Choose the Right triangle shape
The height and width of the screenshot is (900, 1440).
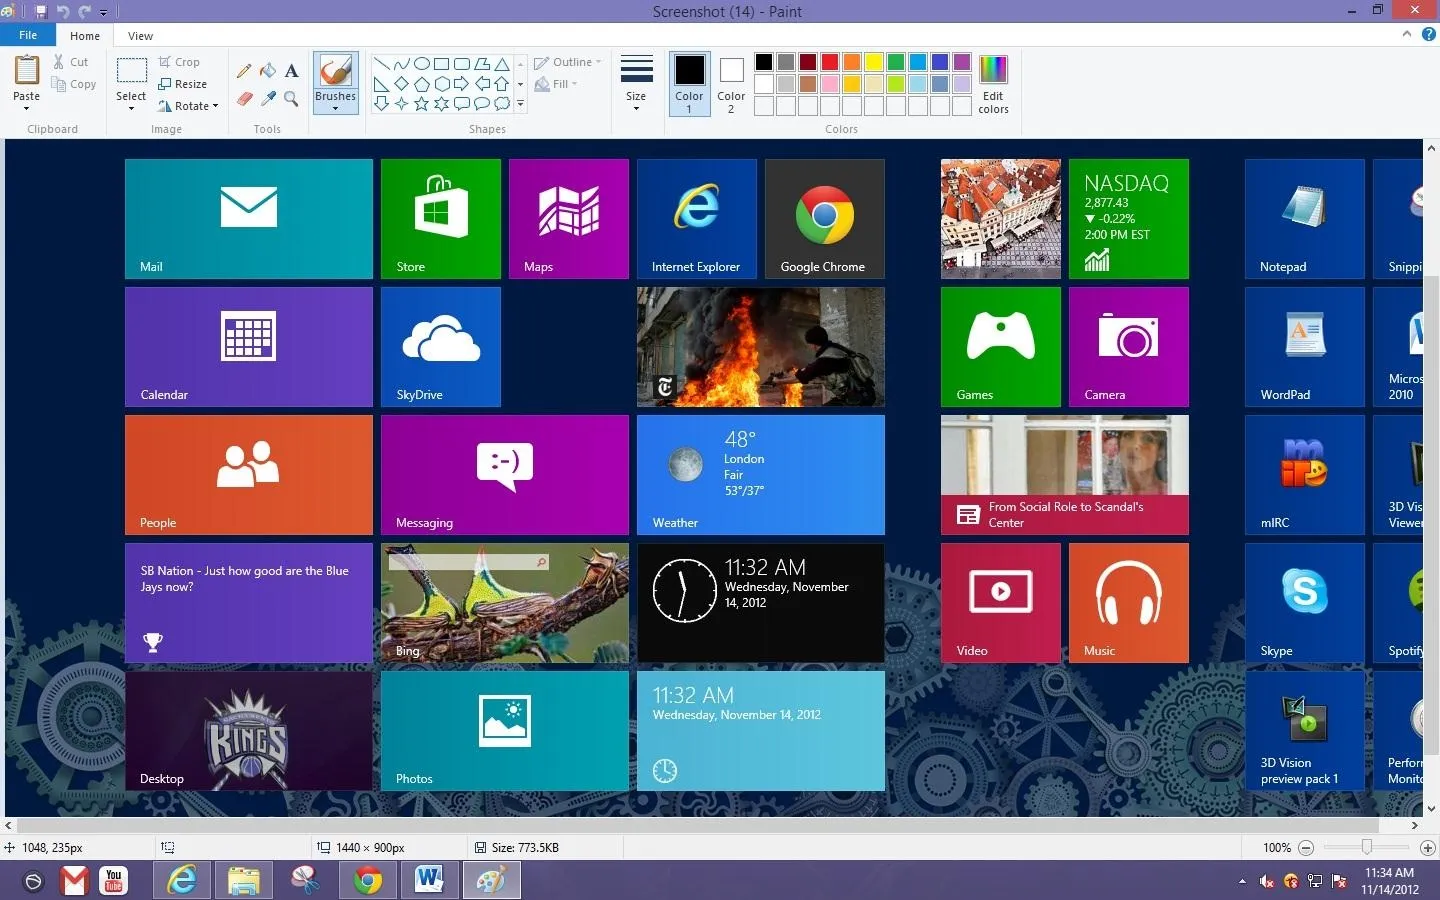pyautogui.click(x=381, y=84)
